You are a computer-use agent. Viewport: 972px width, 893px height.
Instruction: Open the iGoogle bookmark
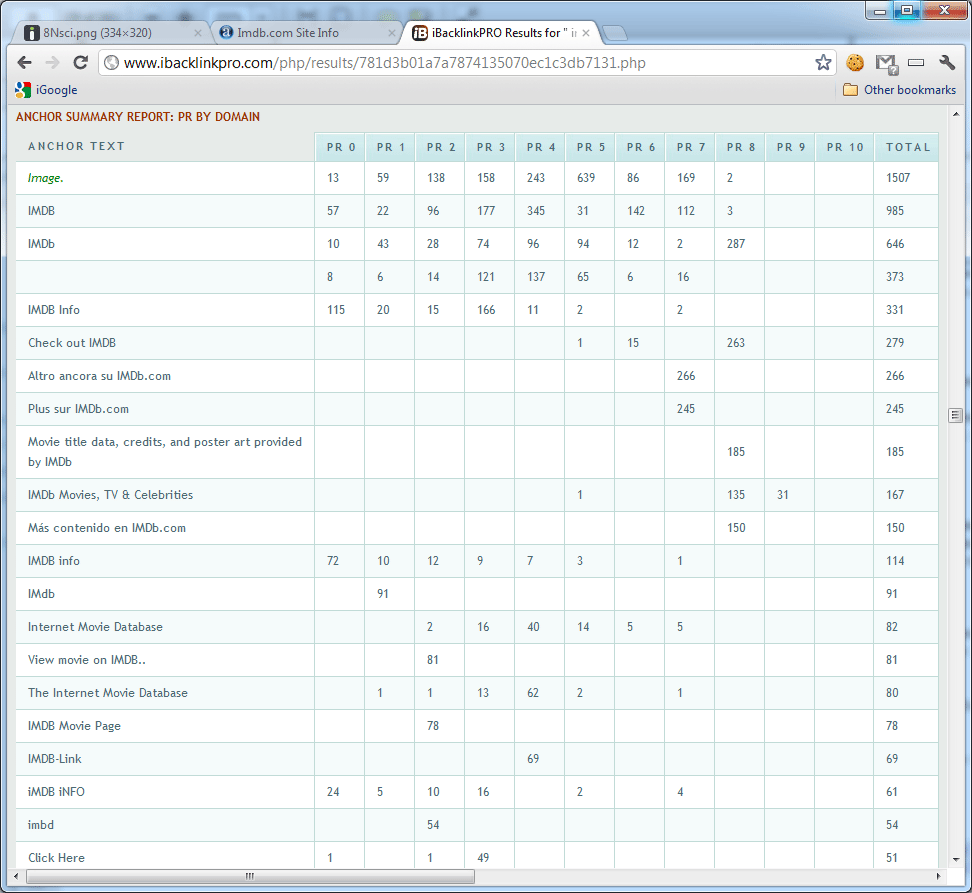point(47,90)
